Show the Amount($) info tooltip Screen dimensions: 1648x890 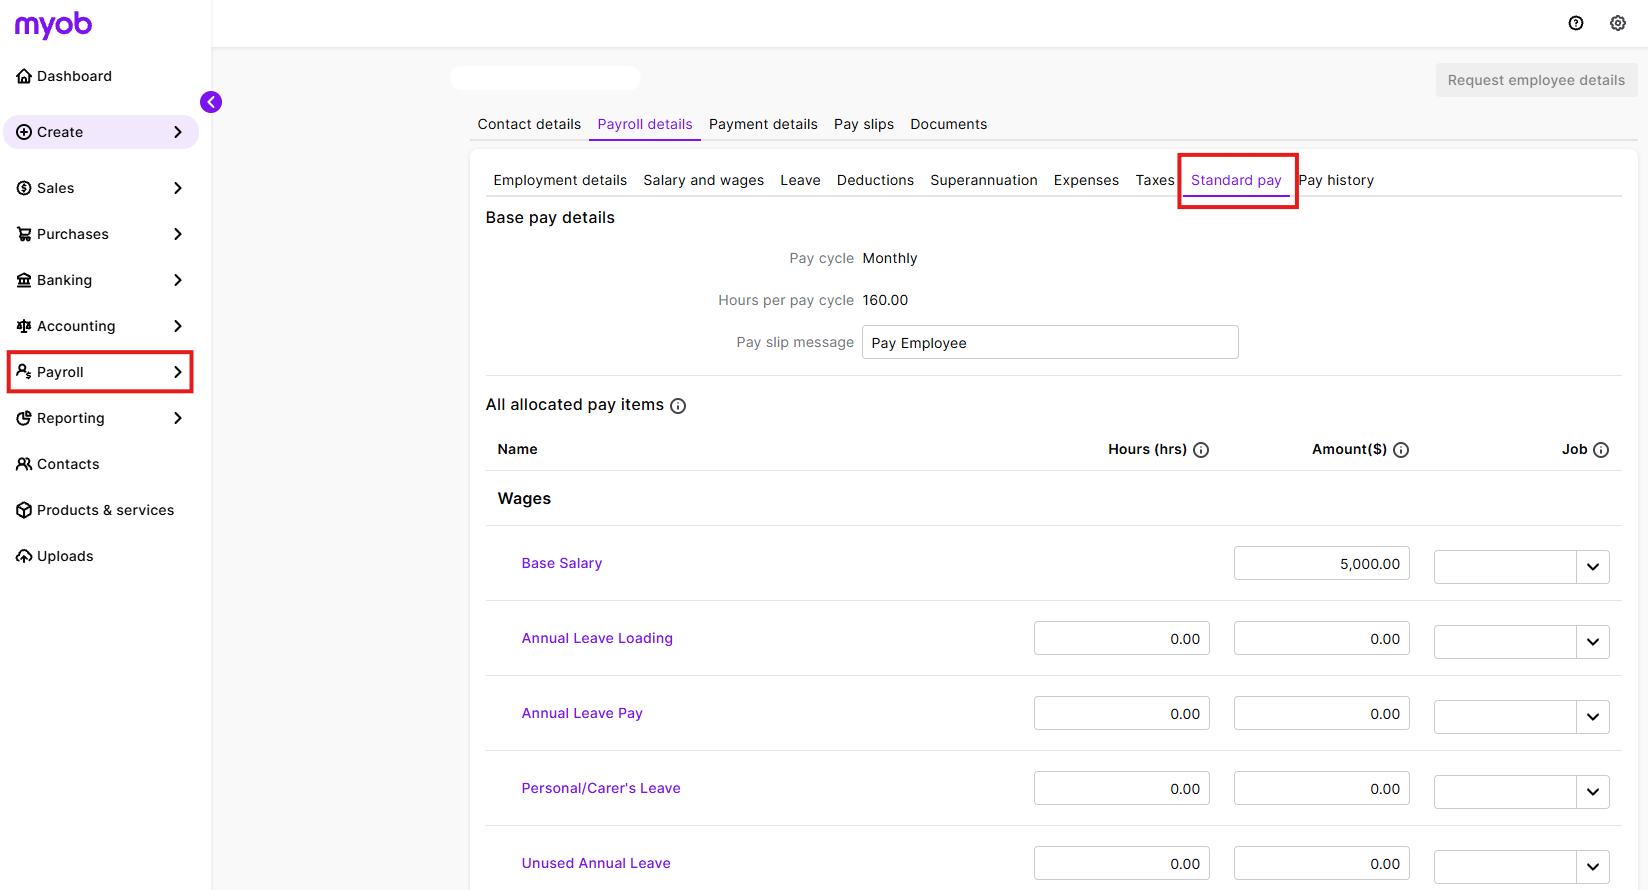coord(1401,450)
